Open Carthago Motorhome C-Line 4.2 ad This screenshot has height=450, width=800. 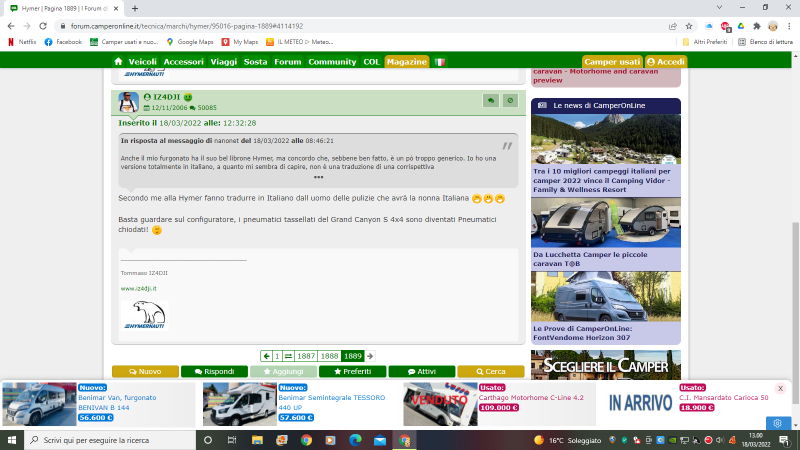[x=531, y=397]
